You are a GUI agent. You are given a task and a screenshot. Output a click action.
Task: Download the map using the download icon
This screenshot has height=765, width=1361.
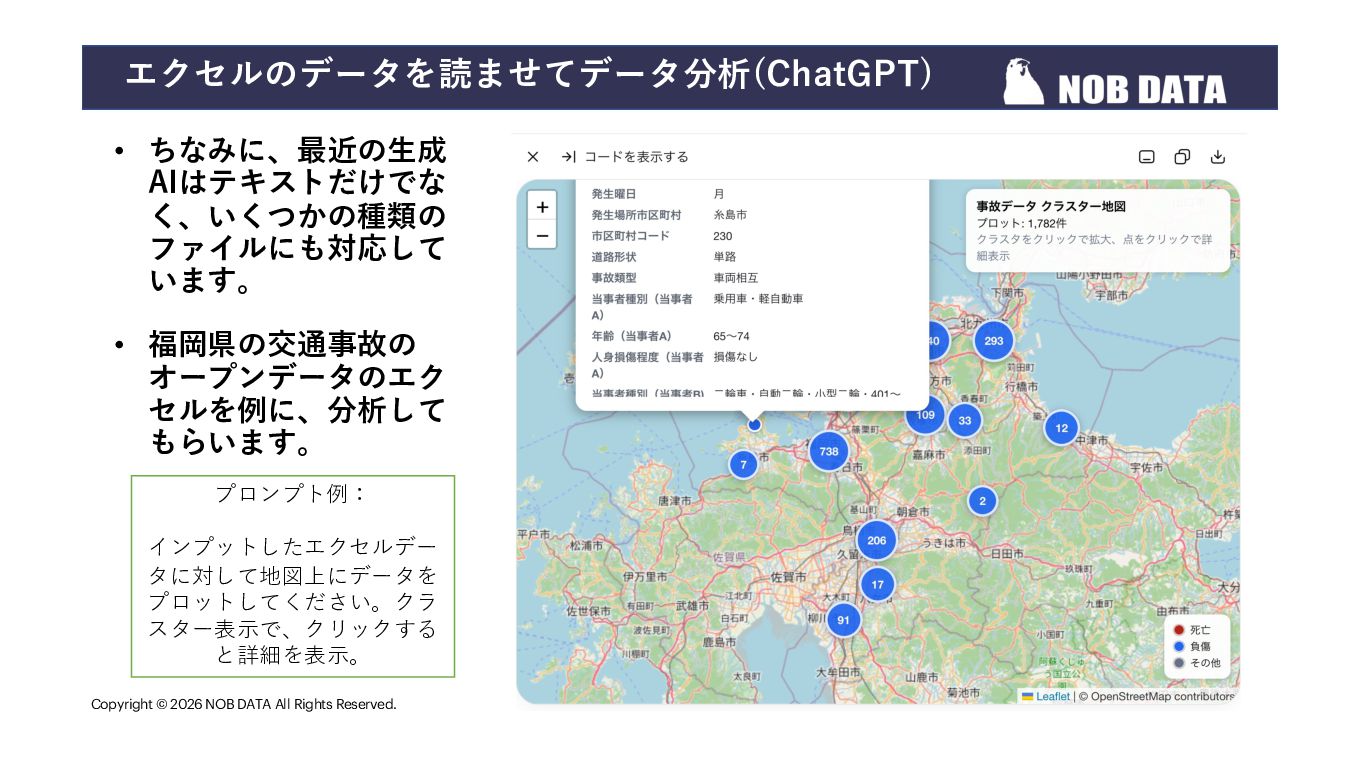[x=1218, y=157]
